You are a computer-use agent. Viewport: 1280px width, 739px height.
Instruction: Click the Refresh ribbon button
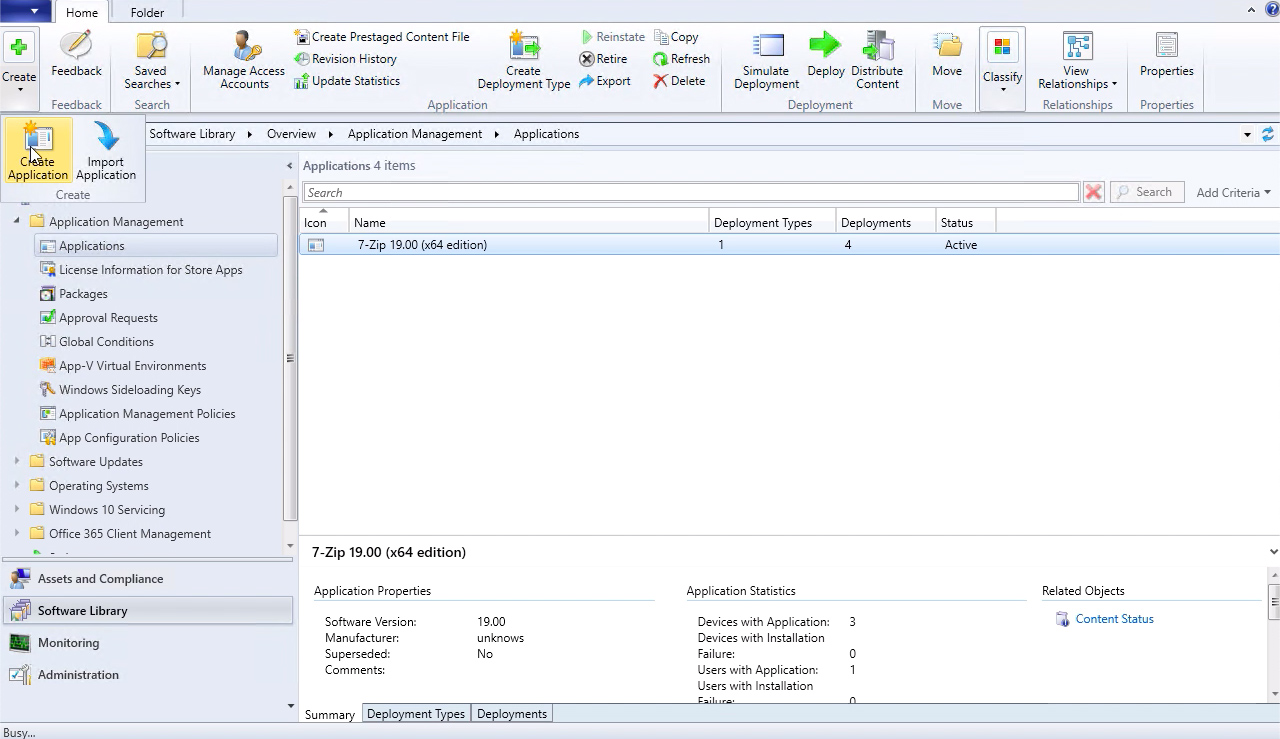click(x=681, y=59)
